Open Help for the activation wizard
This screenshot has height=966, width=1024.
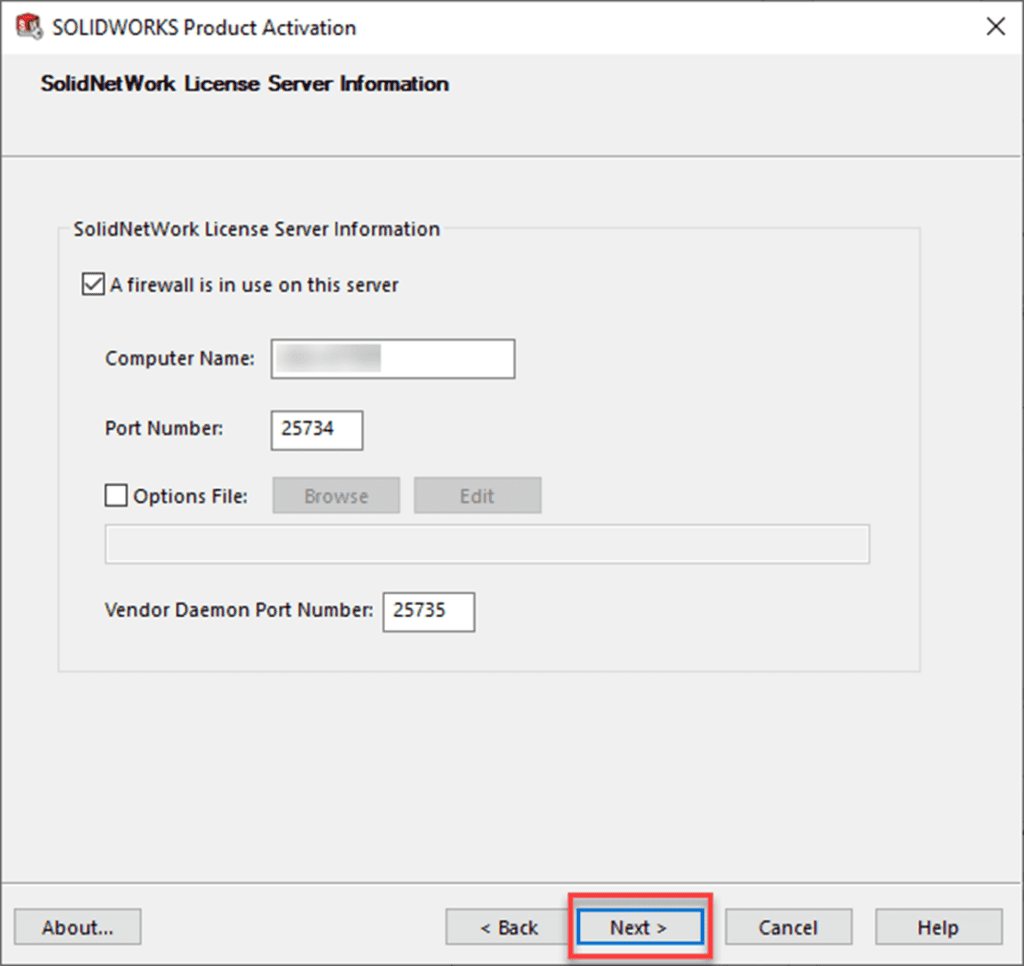point(938,926)
